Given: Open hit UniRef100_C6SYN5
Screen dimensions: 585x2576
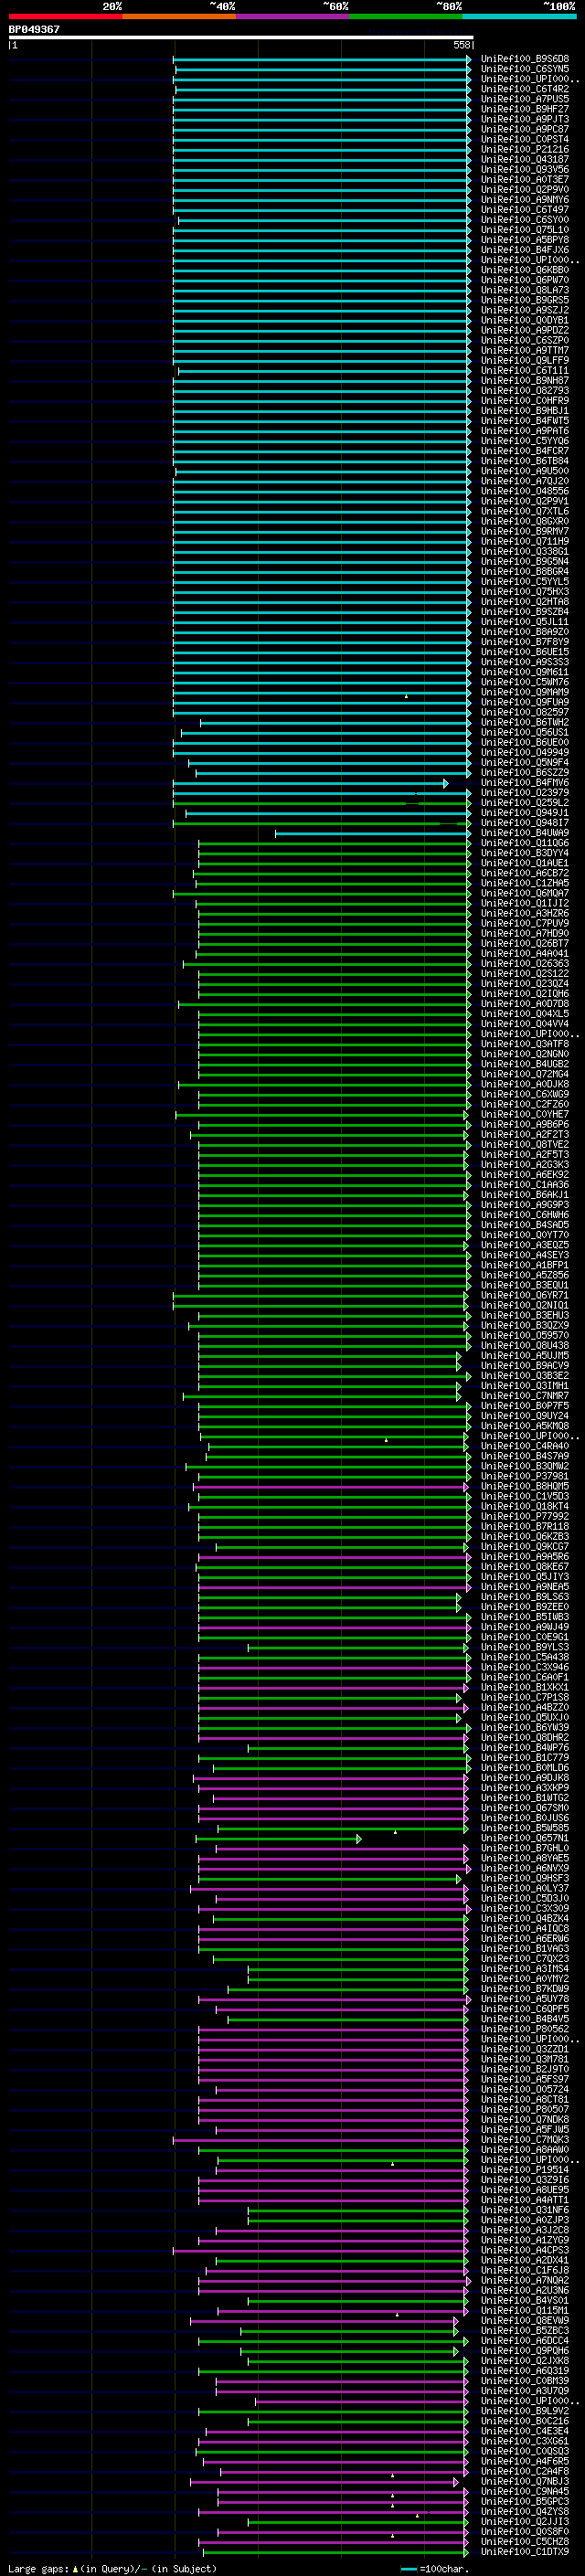Looking at the screenshot, I should 525,69.
